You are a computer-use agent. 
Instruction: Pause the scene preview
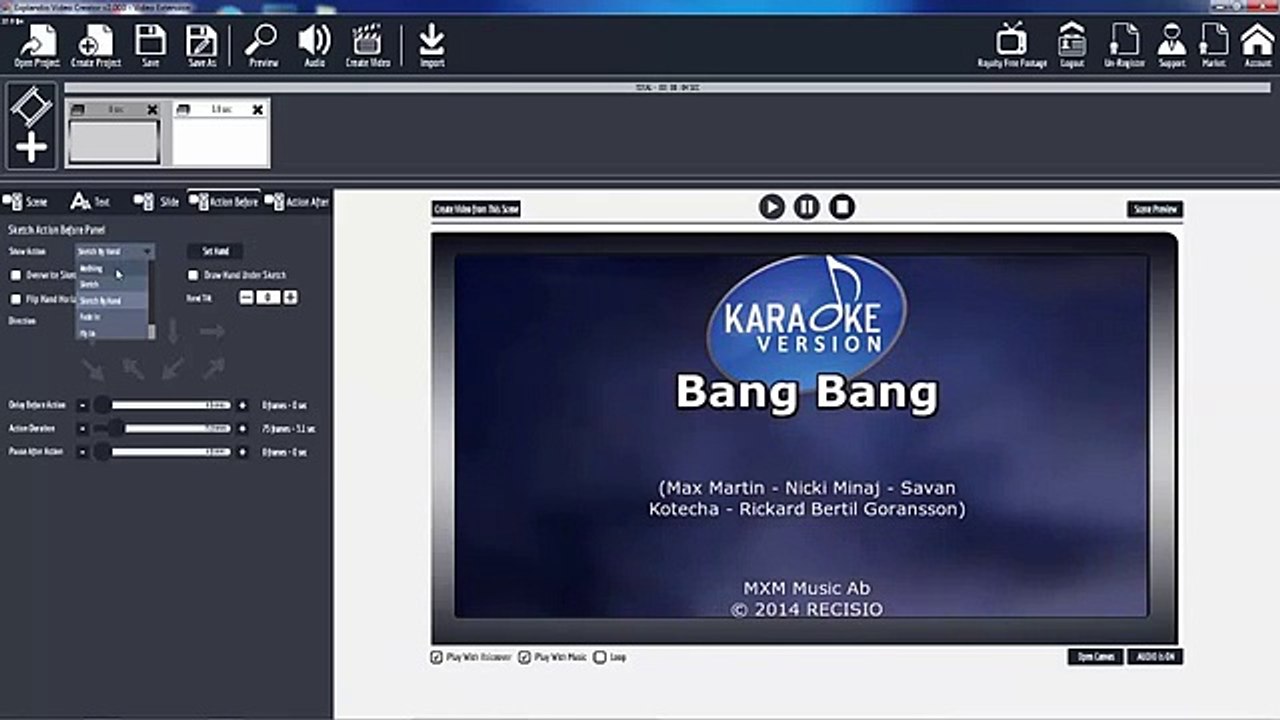coord(806,207)
